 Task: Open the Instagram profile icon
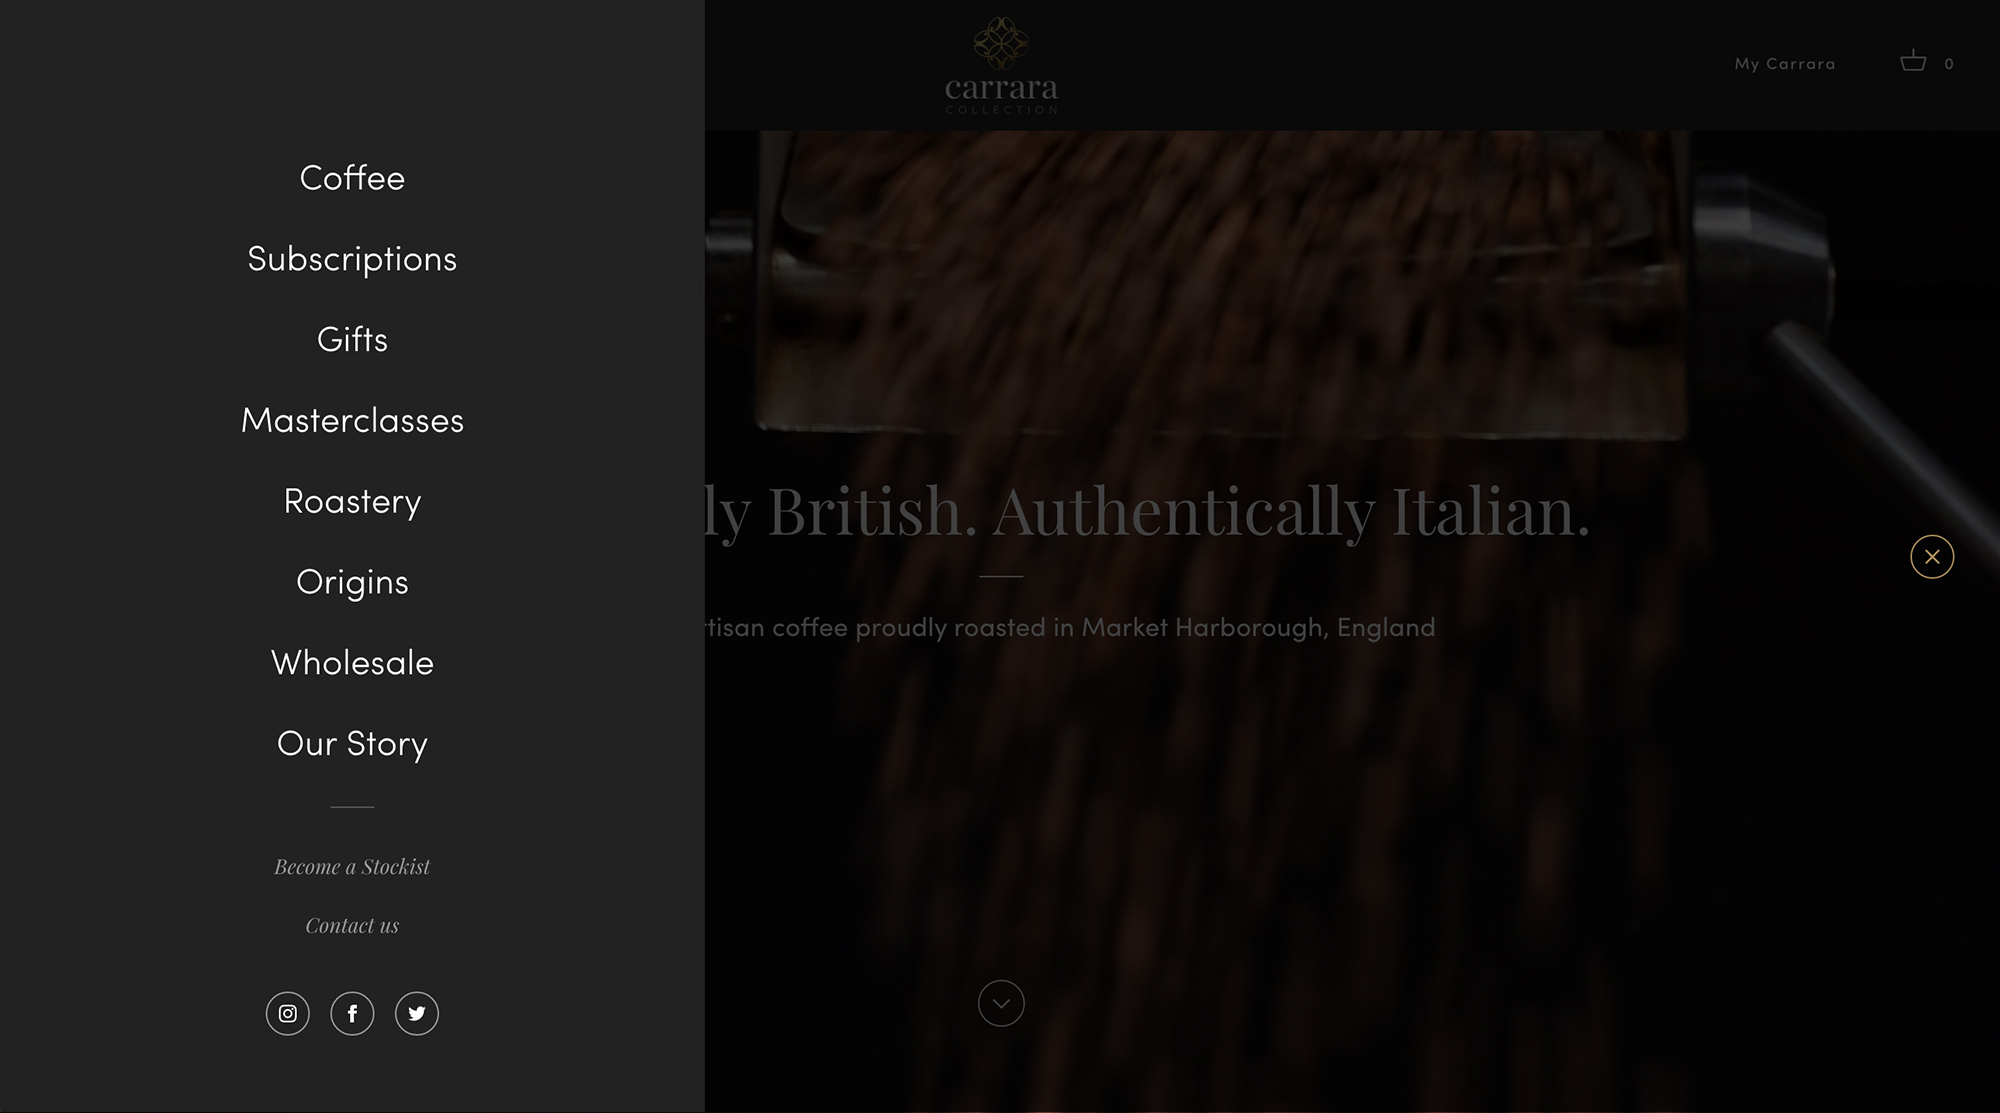click(x=288, y=1013)
